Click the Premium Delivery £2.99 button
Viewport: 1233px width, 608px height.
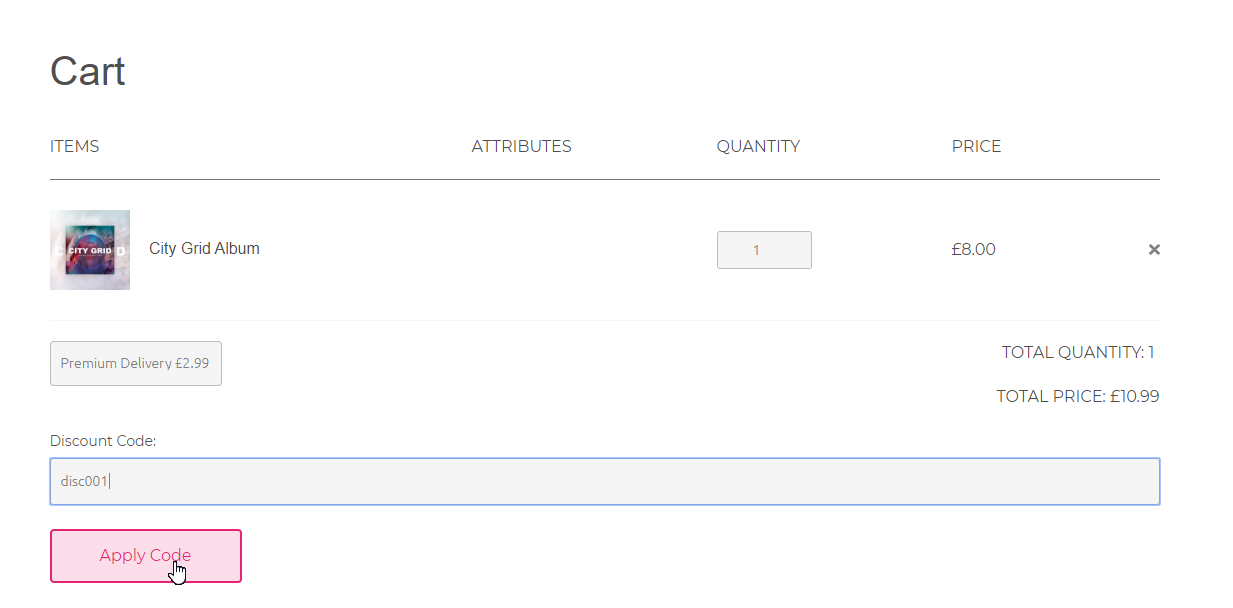pyautogui.click(x=136, y=363)
